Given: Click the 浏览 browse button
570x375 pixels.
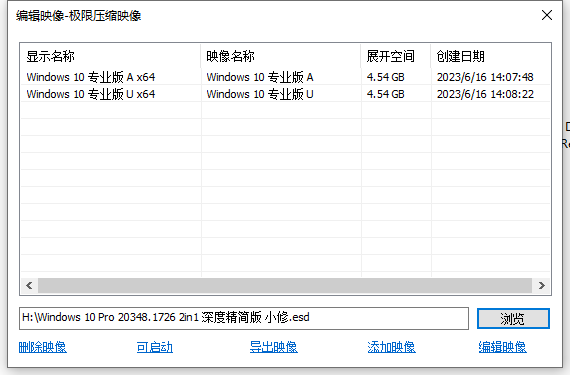Looking at the screenshot, I should tap(513, 319).
